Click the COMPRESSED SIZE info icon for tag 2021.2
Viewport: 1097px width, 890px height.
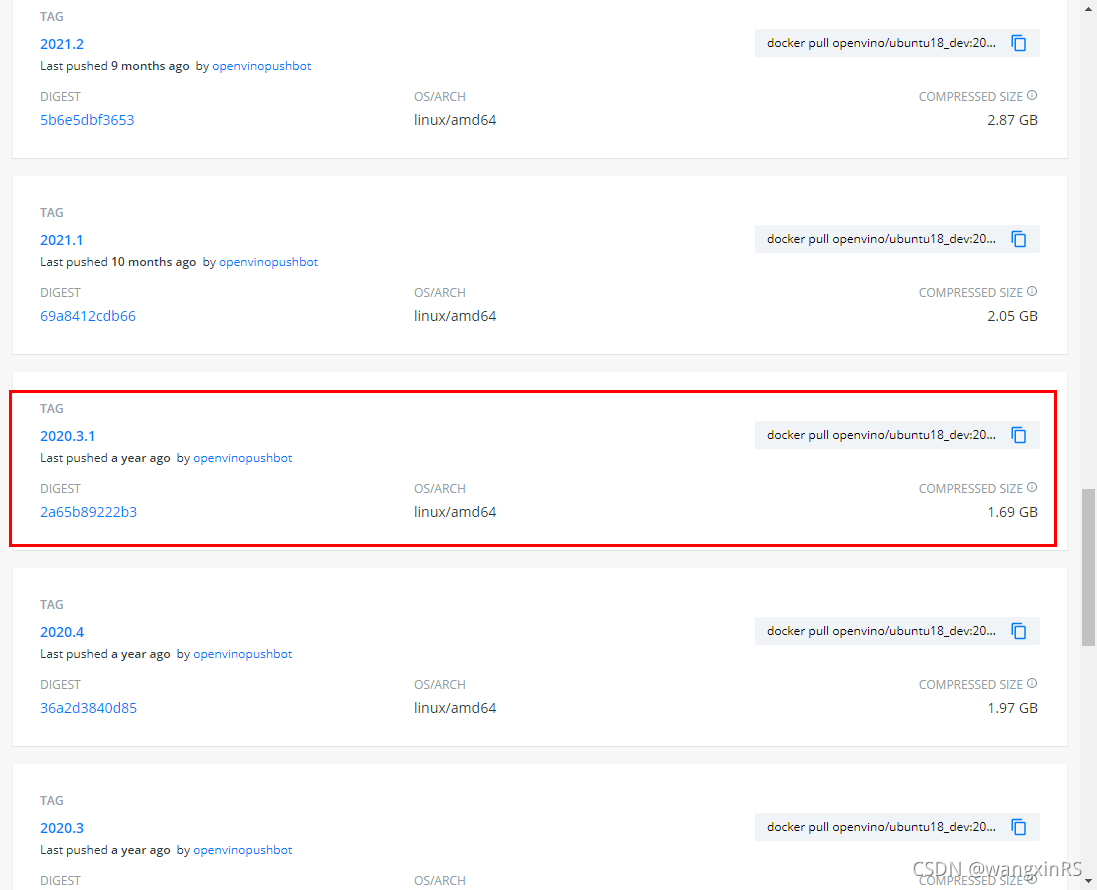(1032, 95)
